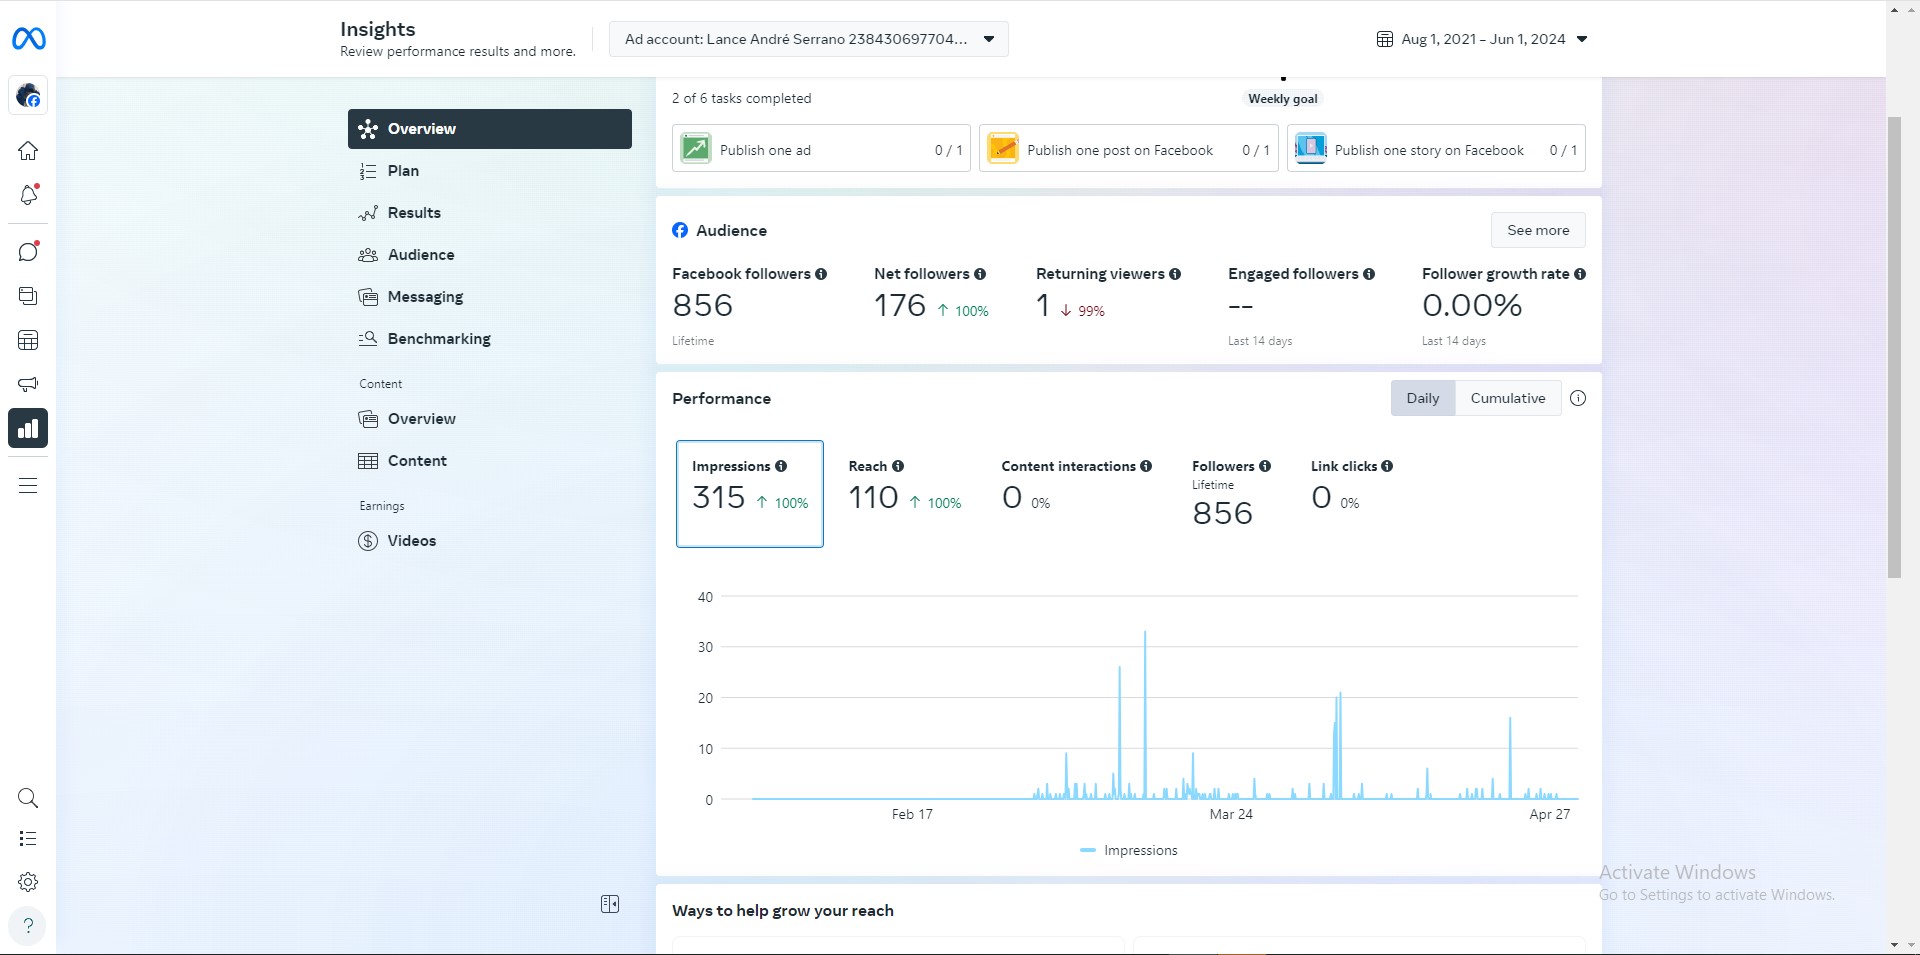Screen dimensions: 1920x955
Task: Open Inbox chat bubble icon
Action: [x=28, y=251]
